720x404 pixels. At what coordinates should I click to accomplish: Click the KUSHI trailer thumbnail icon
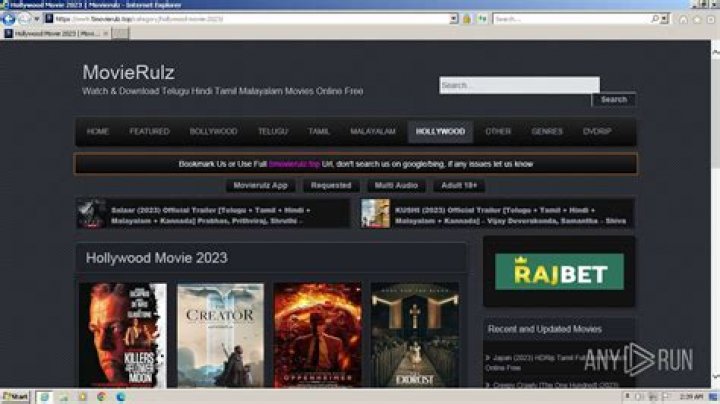[x=375, y=213]
